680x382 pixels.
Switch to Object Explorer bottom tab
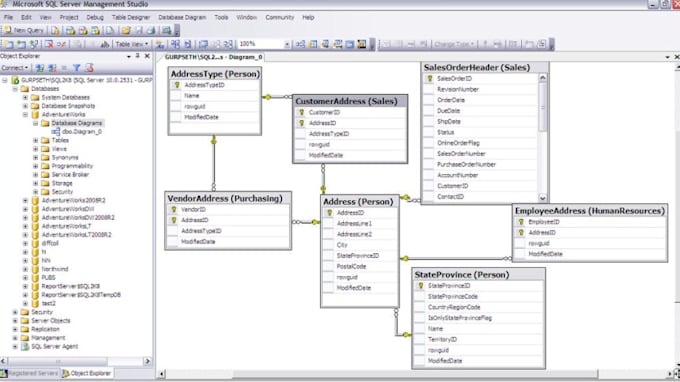[x=87, y=373]
